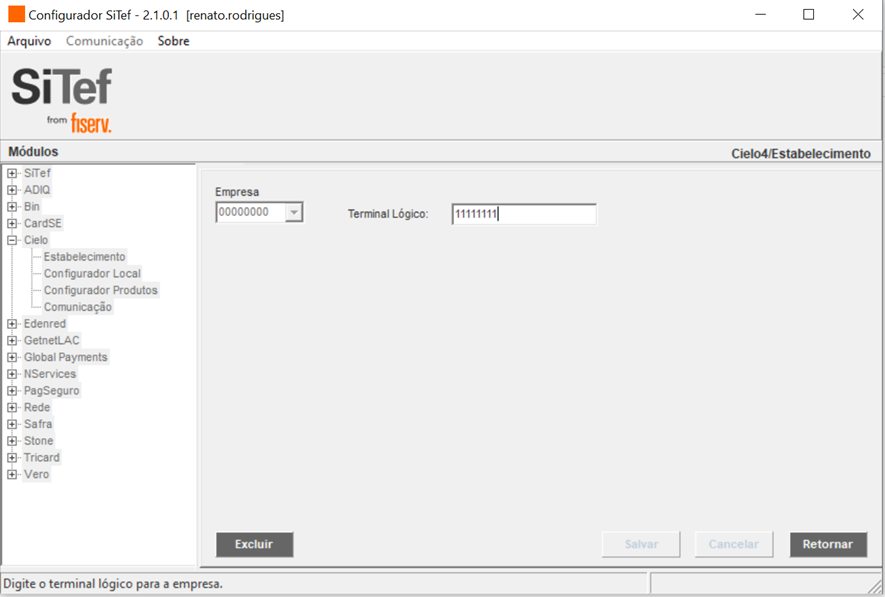The width and height of the screenshot is (885, 597).
Task: Click the Cielo4/Estabelecimento header text
Action: 801,154
